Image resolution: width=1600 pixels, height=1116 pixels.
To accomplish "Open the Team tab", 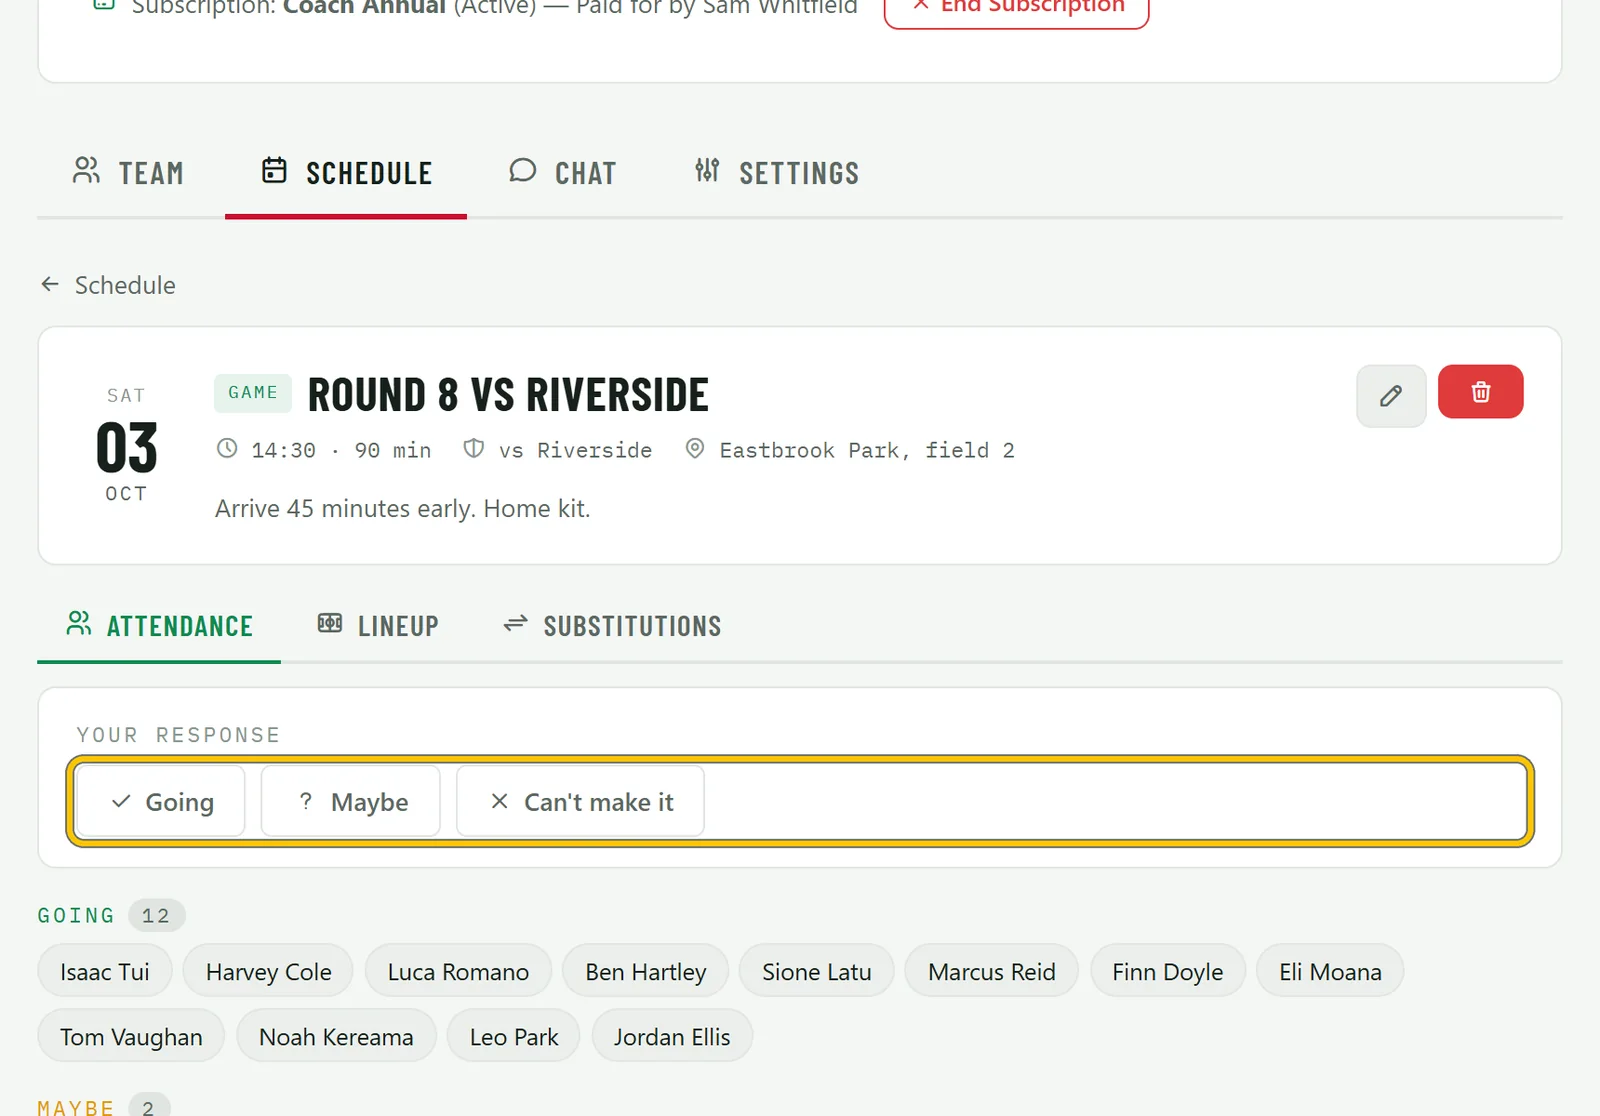I will [128, 173].
